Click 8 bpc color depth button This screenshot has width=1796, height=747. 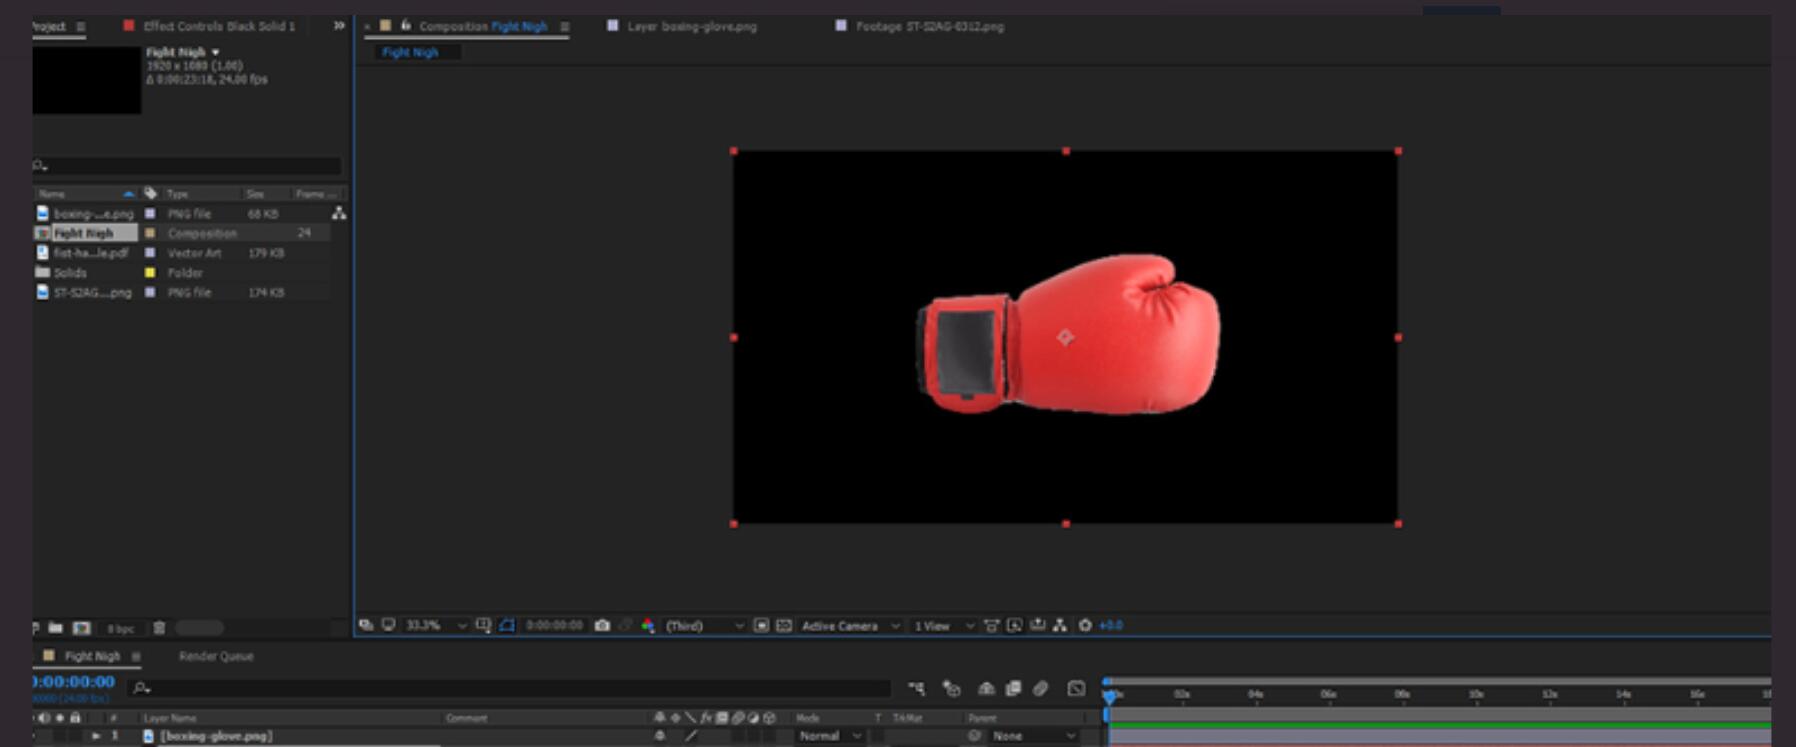pos(121,629)
